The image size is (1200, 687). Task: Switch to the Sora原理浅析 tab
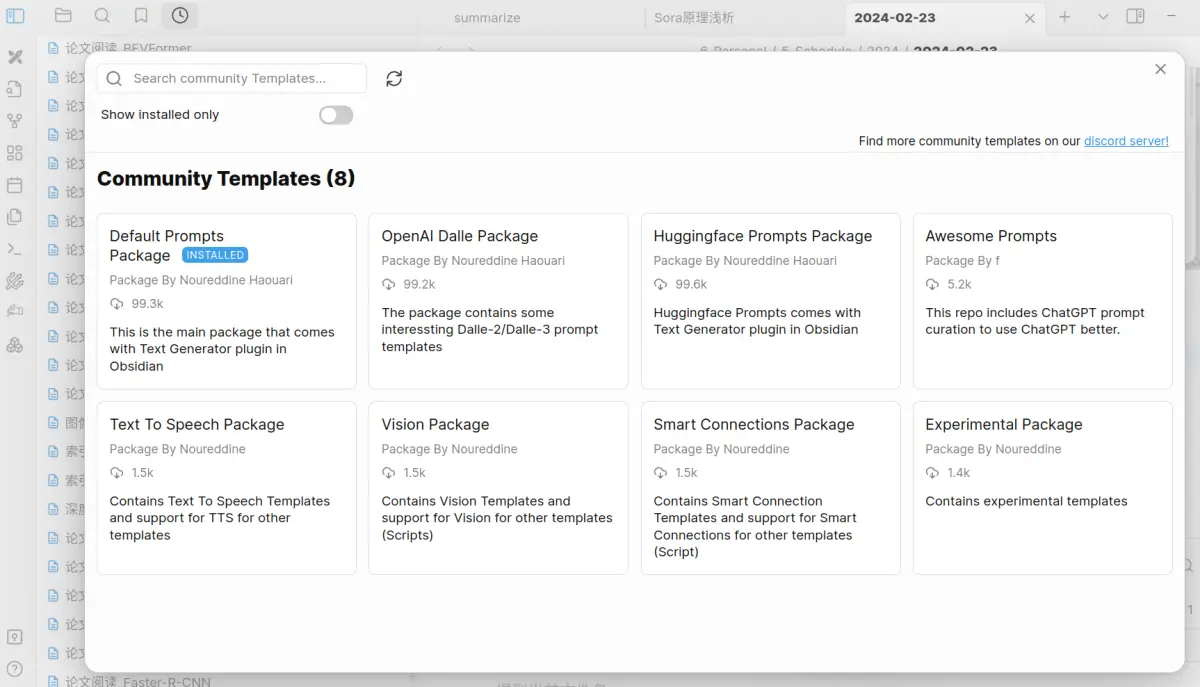point(694,18)
